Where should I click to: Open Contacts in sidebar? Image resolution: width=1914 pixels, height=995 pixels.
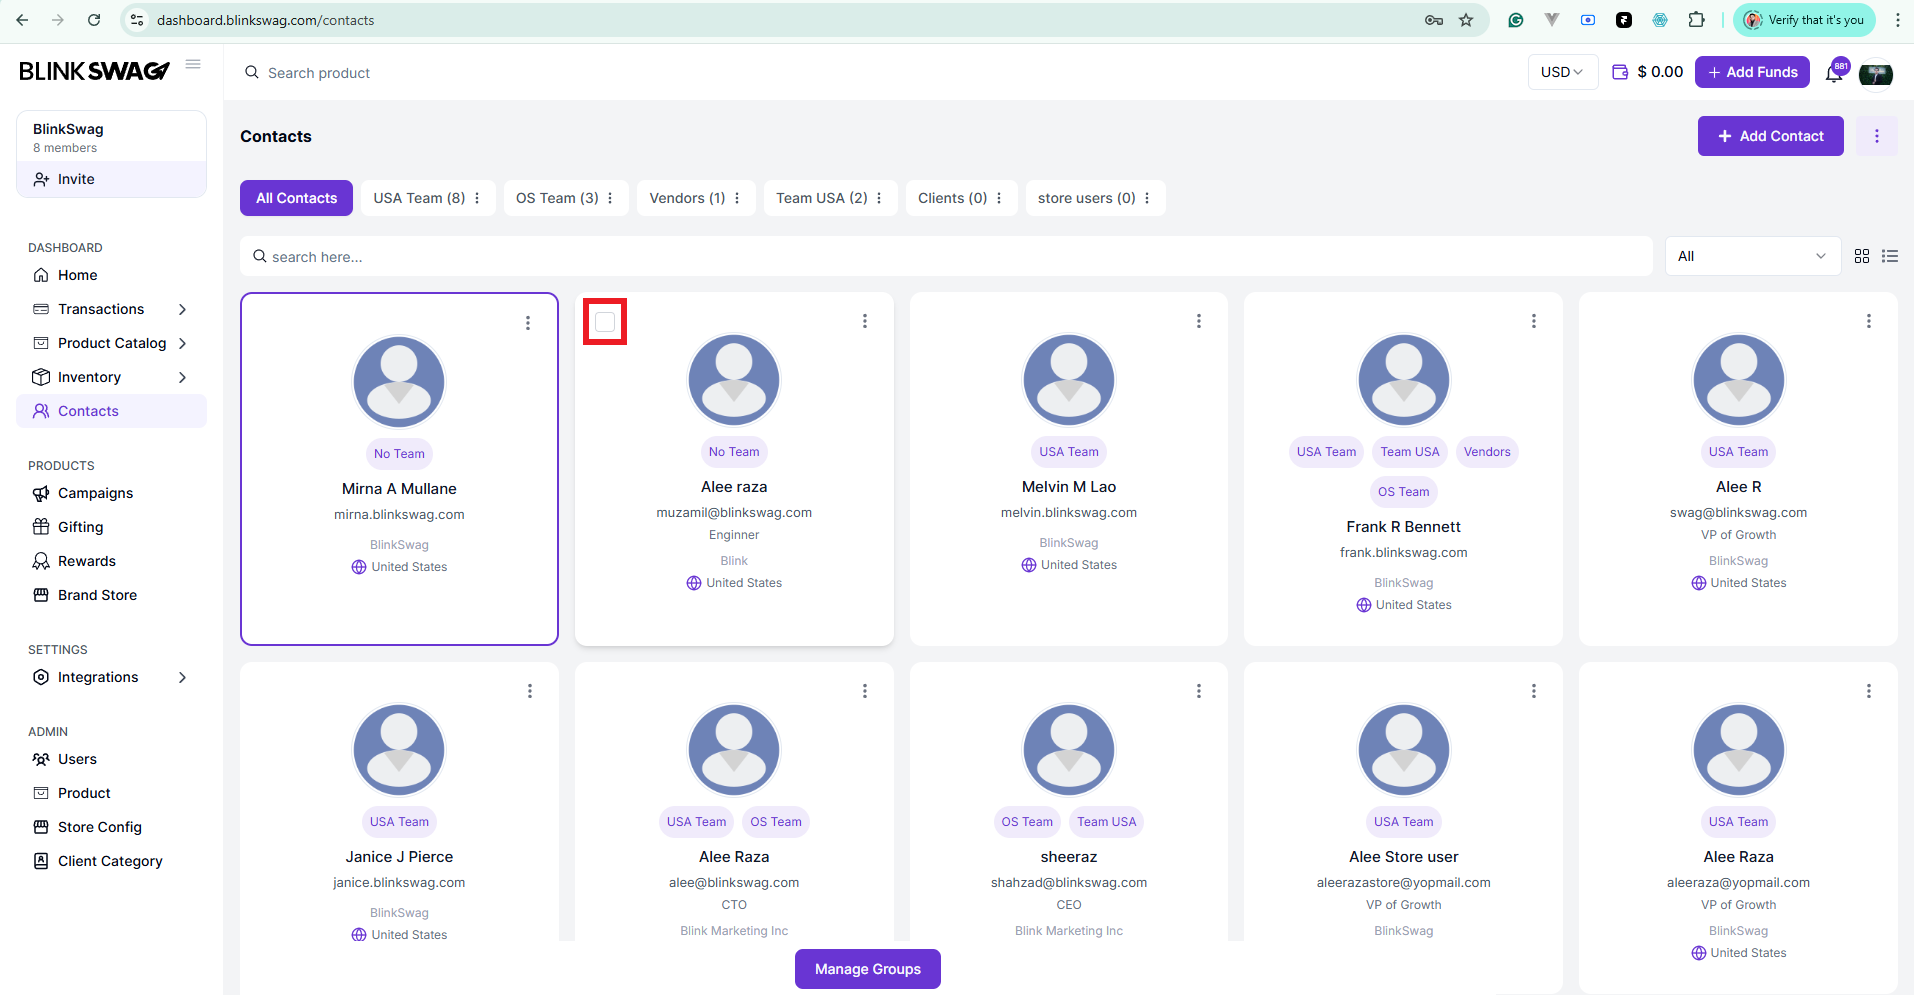click(111, 411)
